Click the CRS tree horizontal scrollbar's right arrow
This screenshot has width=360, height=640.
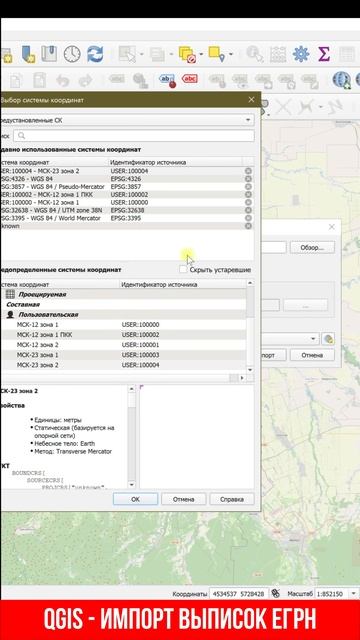coord(242,378)
